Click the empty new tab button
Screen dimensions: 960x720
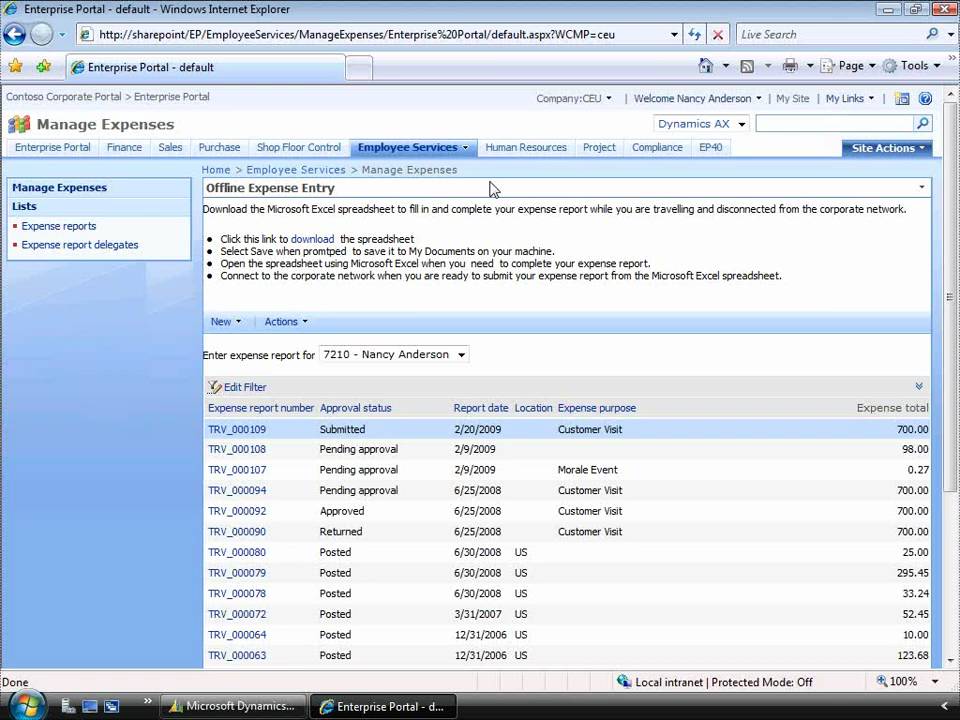[x=359, y=67]
